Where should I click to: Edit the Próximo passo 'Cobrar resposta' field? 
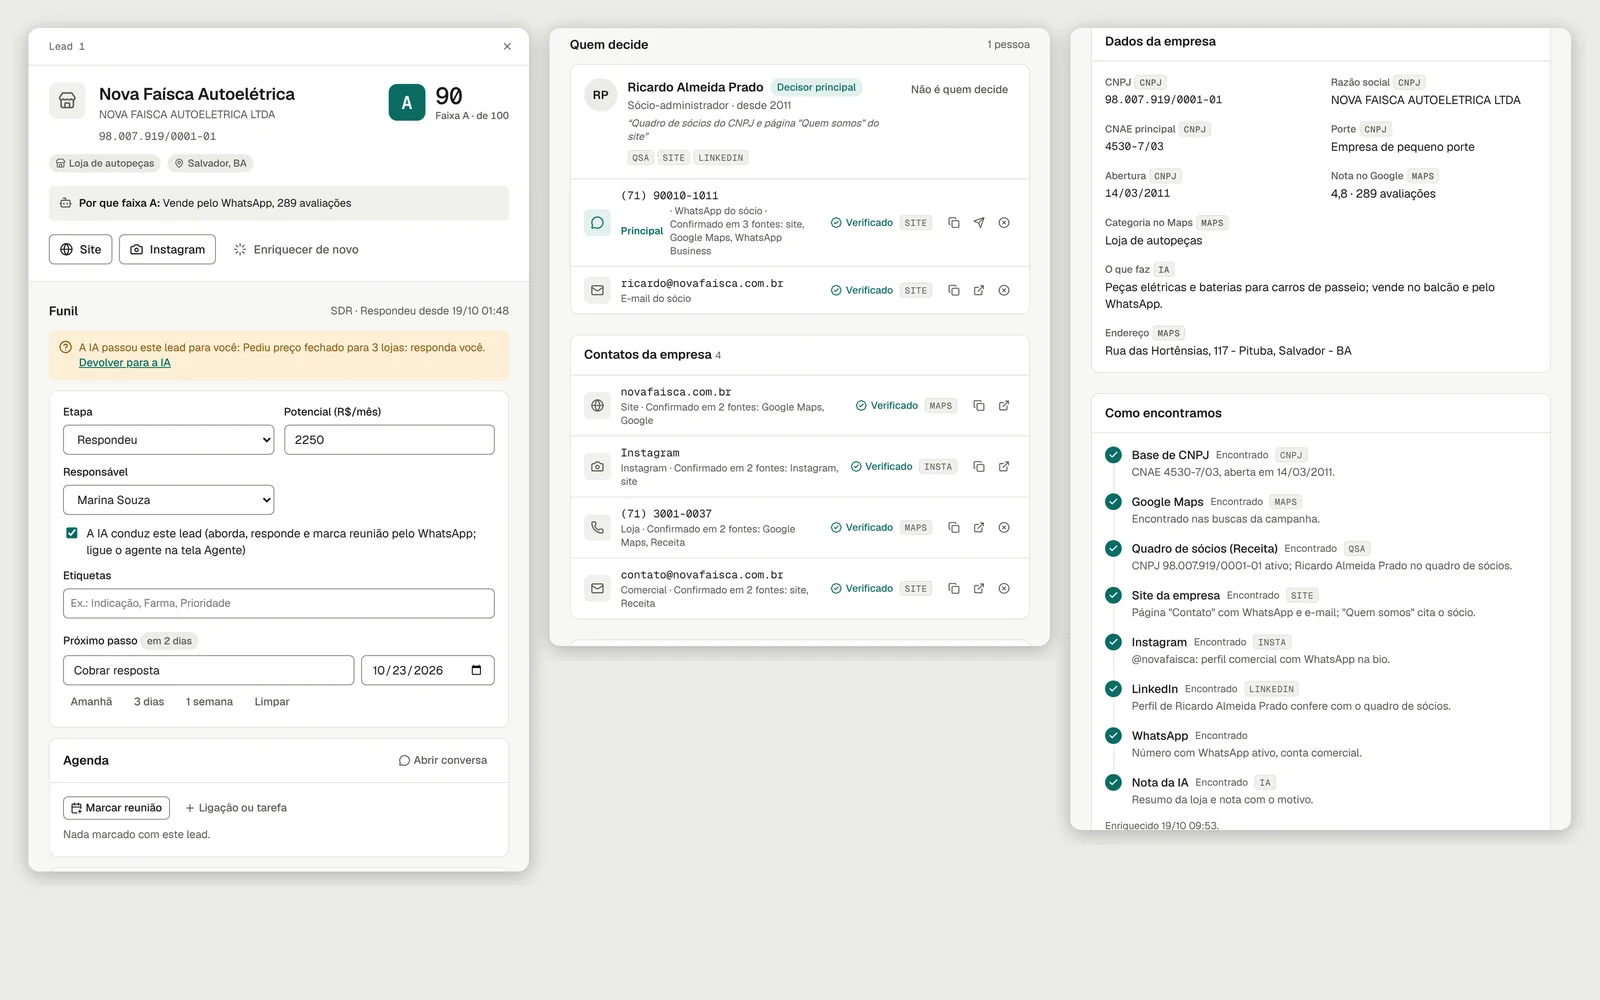(208, 670)
